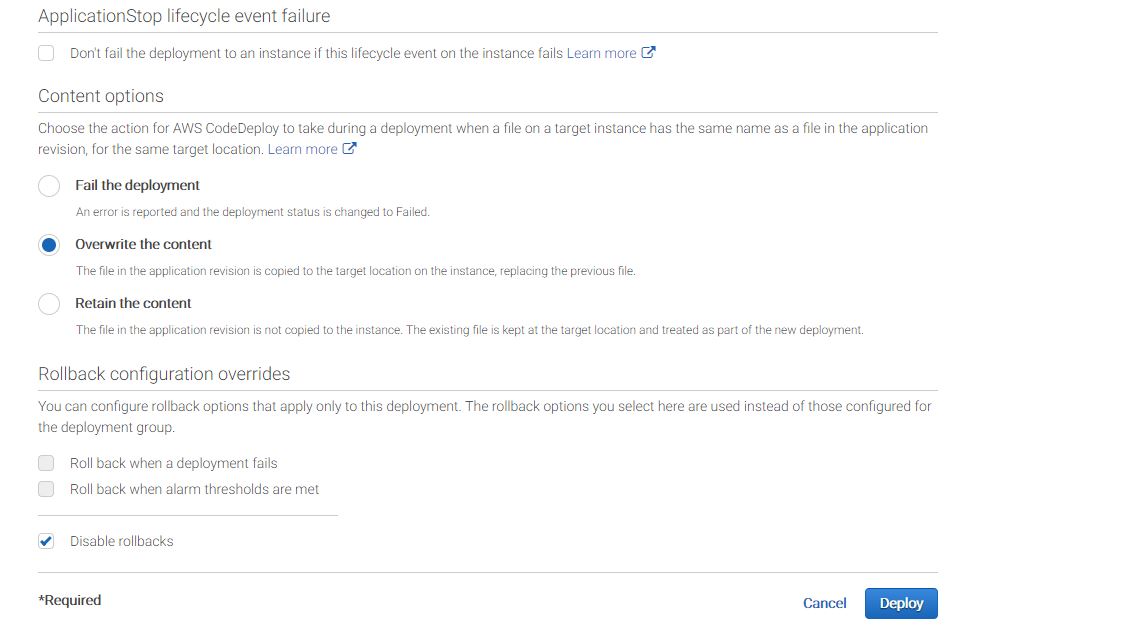This screenshot has height=638, width=1127.
Task: Tick Roll back when alarm thresholds are met box
Action: tap(46, 489)
